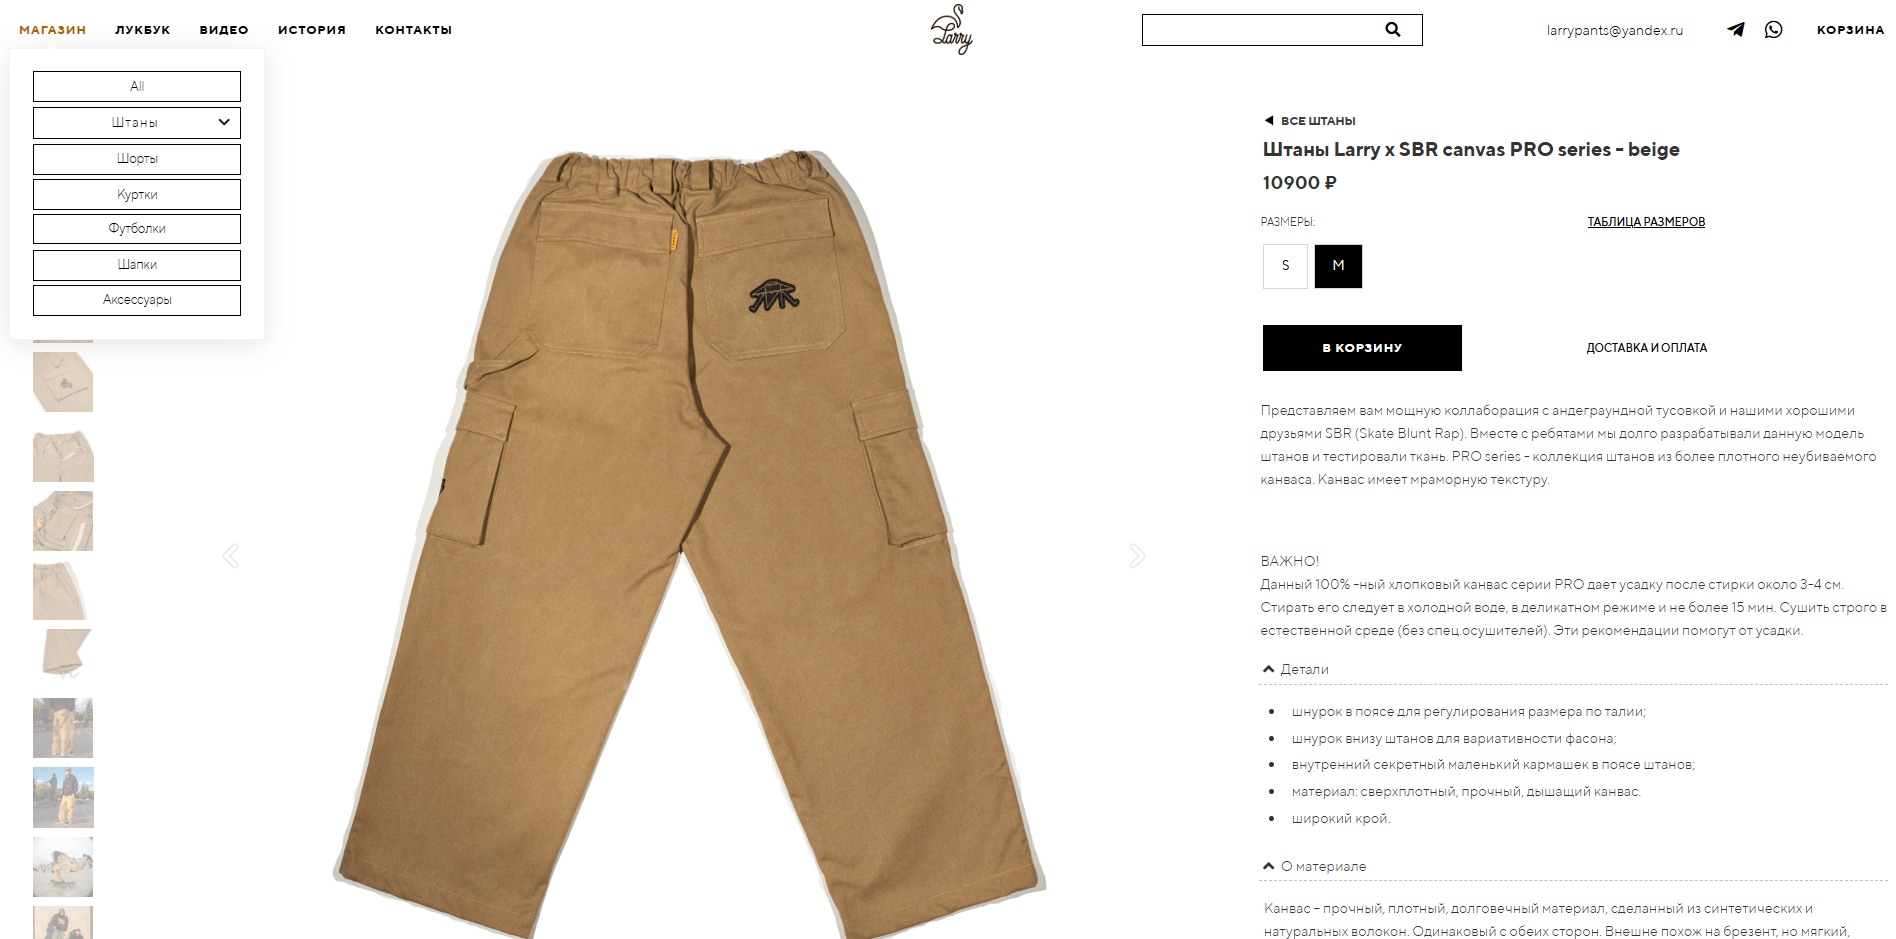Select the Куртки category
Screen dimensions: 1896x939
[x=137, y=194]
